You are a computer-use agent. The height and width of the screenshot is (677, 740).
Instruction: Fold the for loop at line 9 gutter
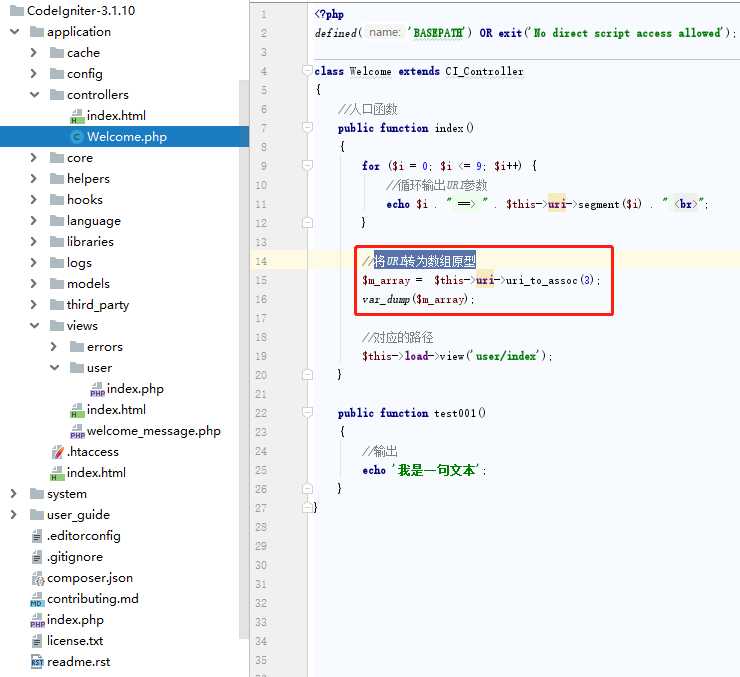[x=307, y=165]
